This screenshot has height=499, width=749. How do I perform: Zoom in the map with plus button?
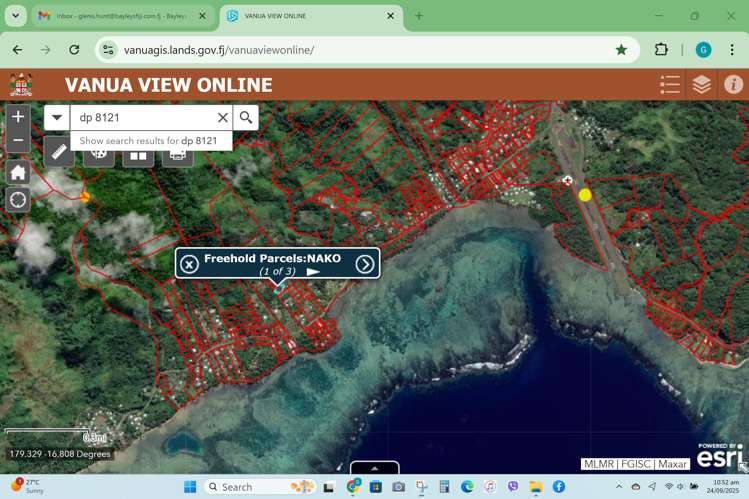coord(18,117)
